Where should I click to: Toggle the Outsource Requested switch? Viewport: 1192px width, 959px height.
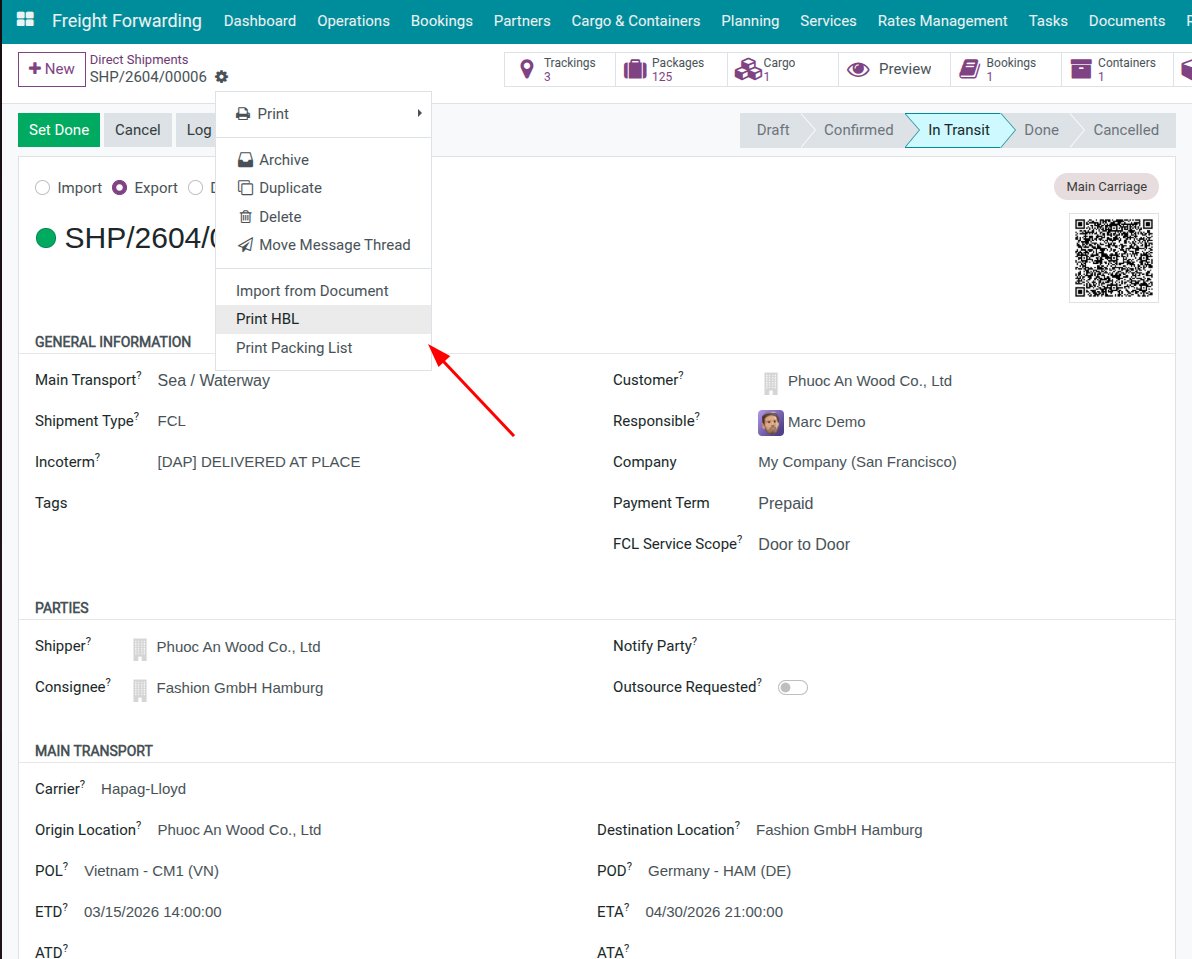tap(793, 688)
